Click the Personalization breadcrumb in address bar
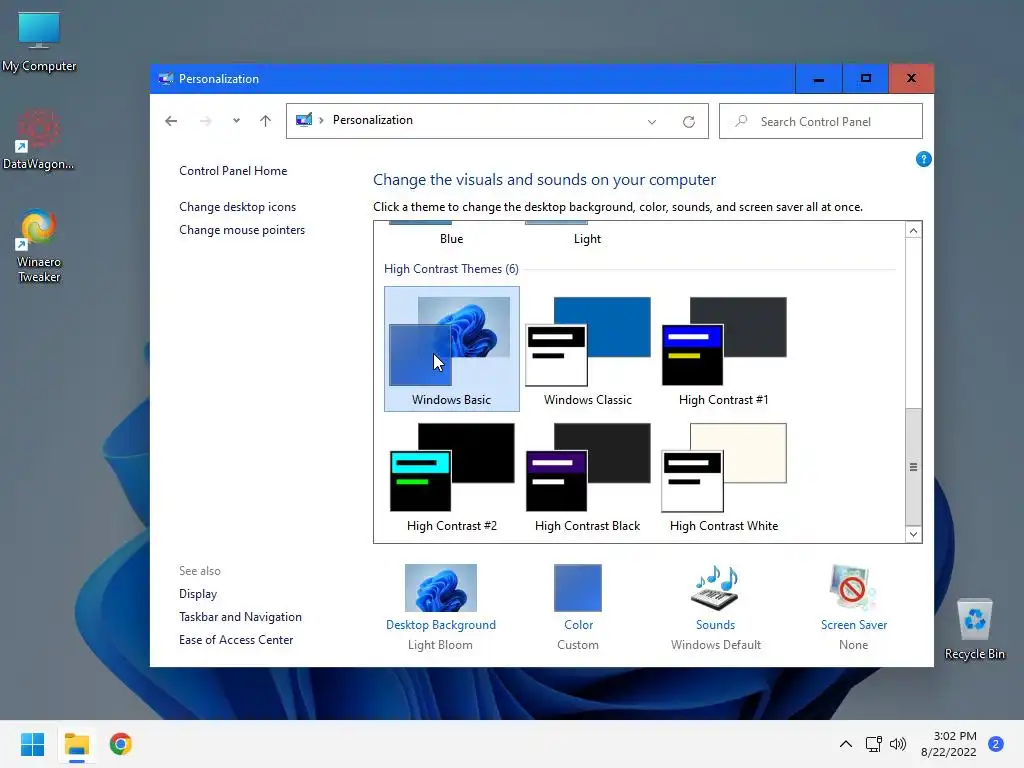This screenshot has width=1024, height=768. (x=372, y=120)
